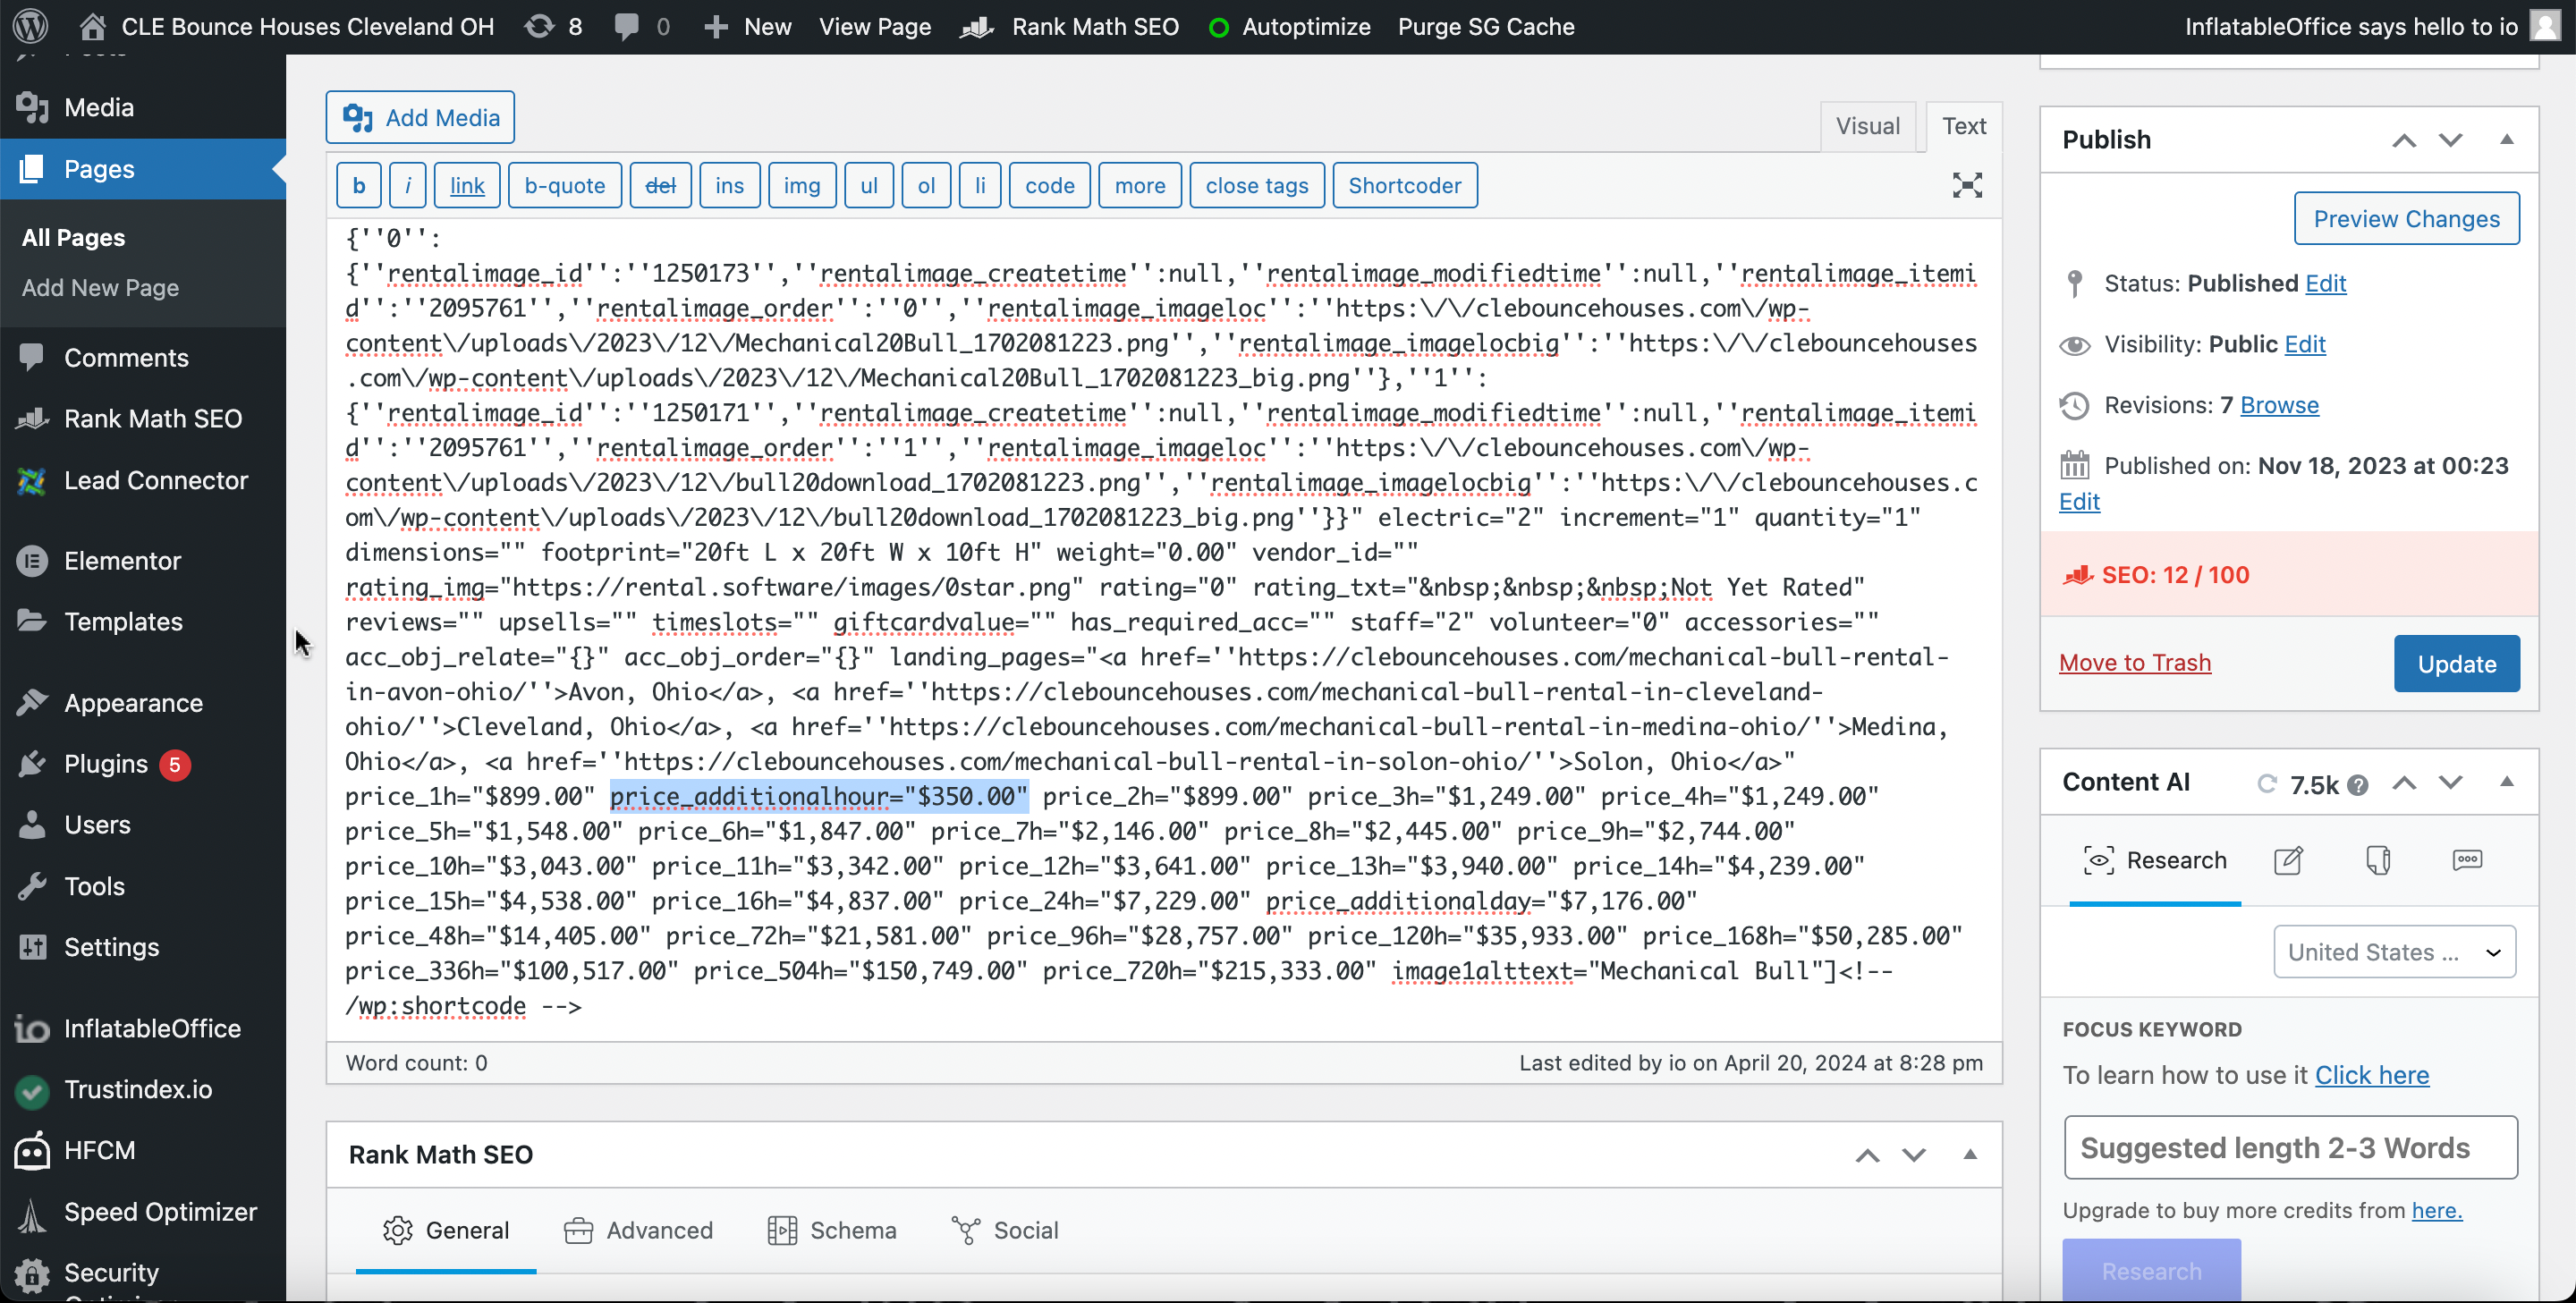Open Content AI mobile tools icon

[2378, 860]
